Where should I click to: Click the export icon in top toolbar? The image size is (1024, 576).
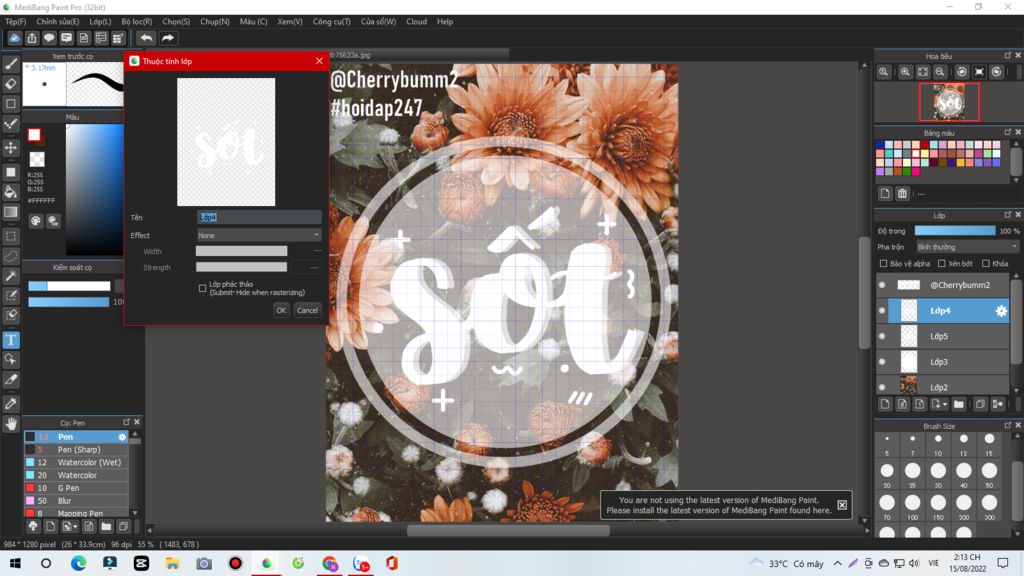point(31,38)
